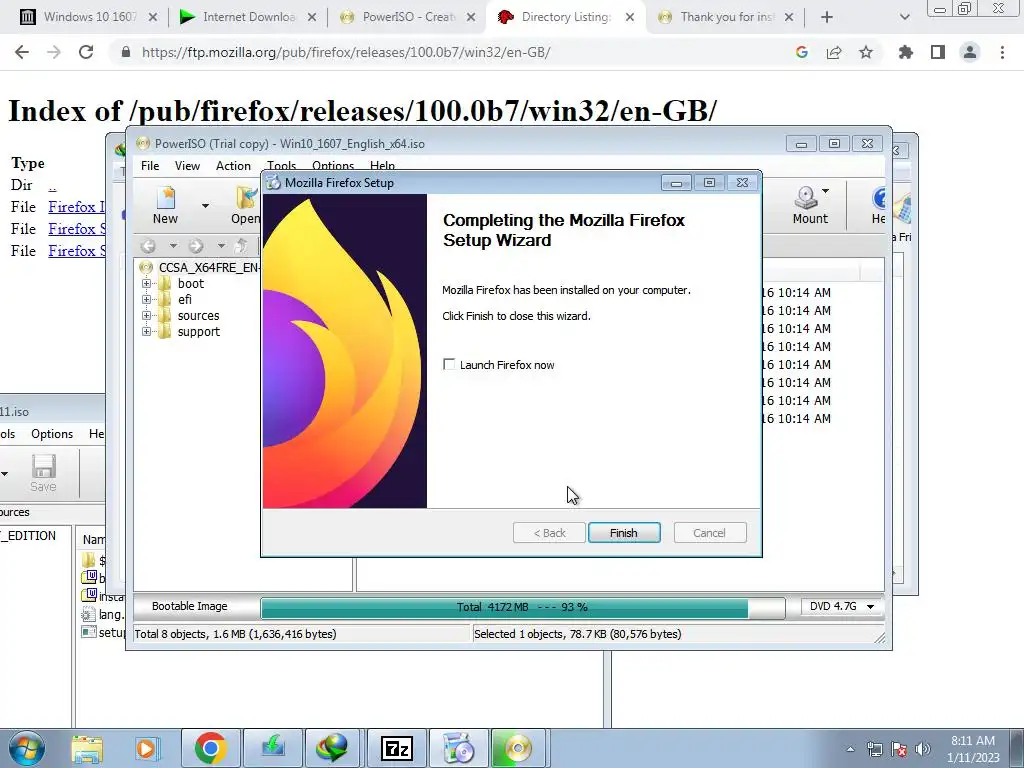Click the Cancel button in Firefox Setup
The width and height of the screenshot is (1024, 768).
(709, 533)
